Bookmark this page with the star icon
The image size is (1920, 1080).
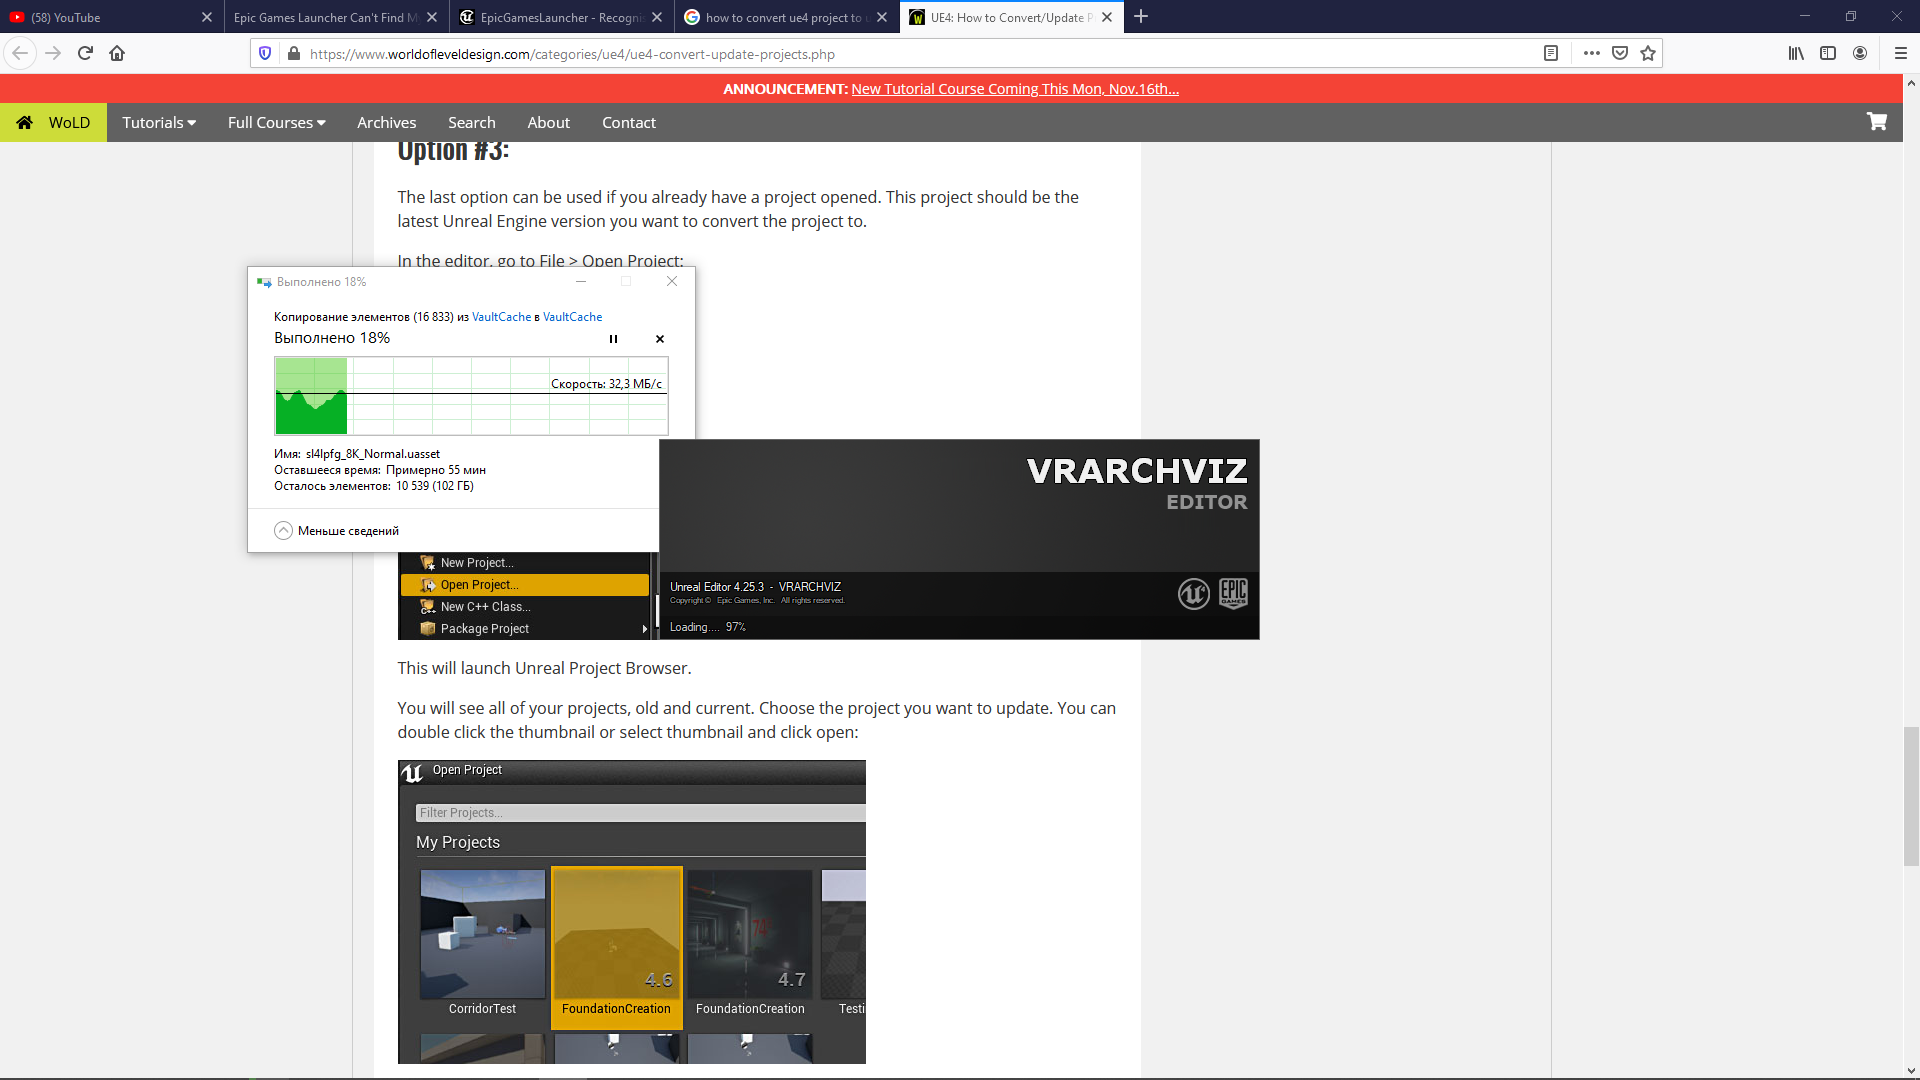click(x=1648, y=53)
